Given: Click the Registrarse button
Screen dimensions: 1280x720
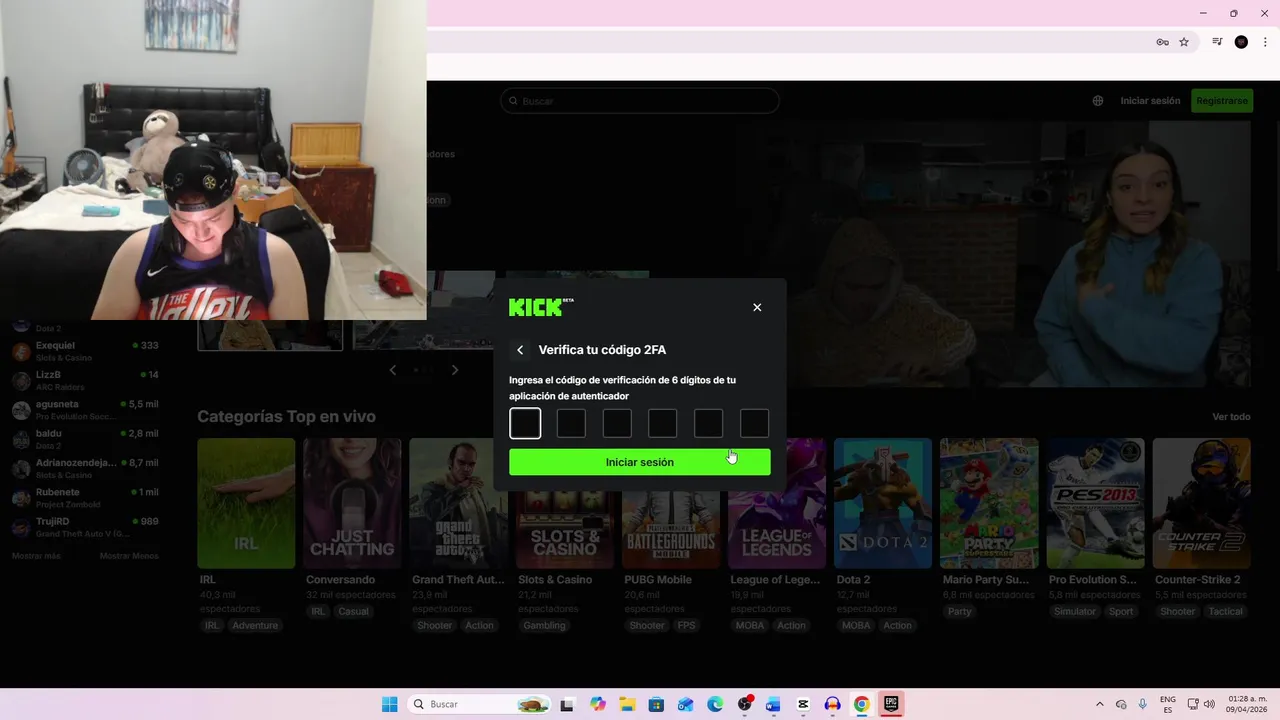Looking at the screenshot, I should [1222, 101].
